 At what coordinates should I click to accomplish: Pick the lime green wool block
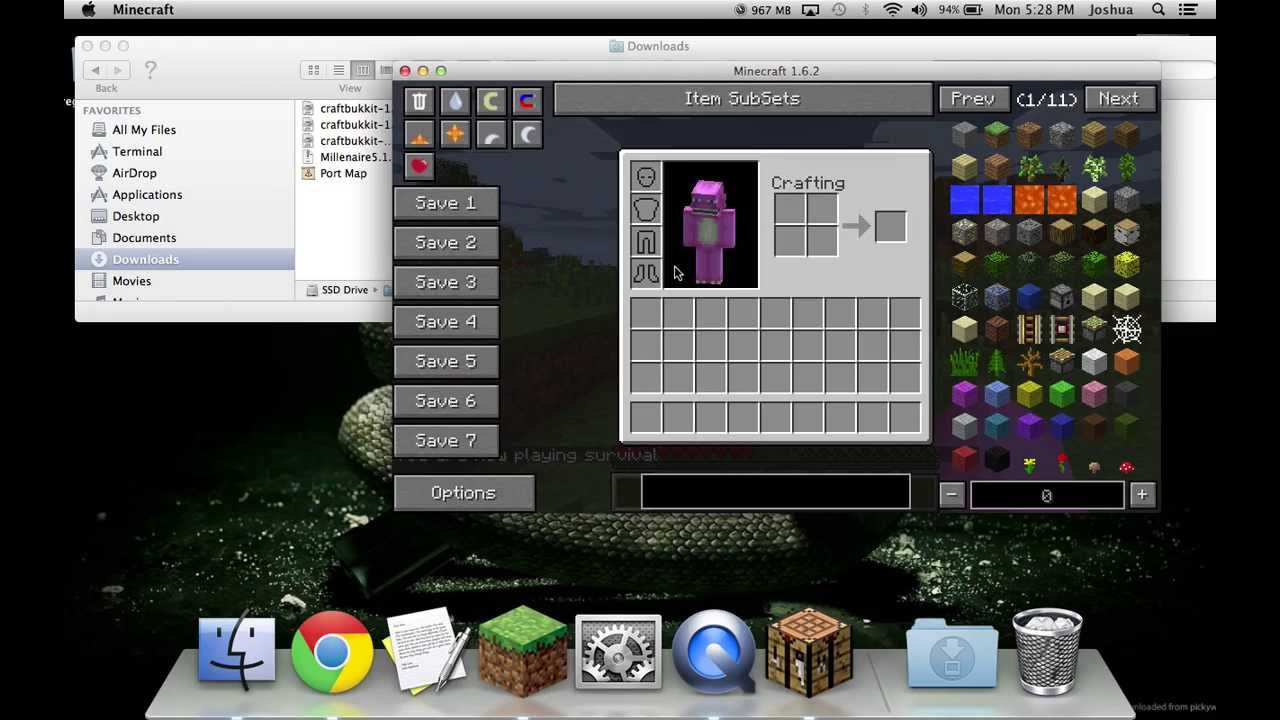[x=1062, y=395]
